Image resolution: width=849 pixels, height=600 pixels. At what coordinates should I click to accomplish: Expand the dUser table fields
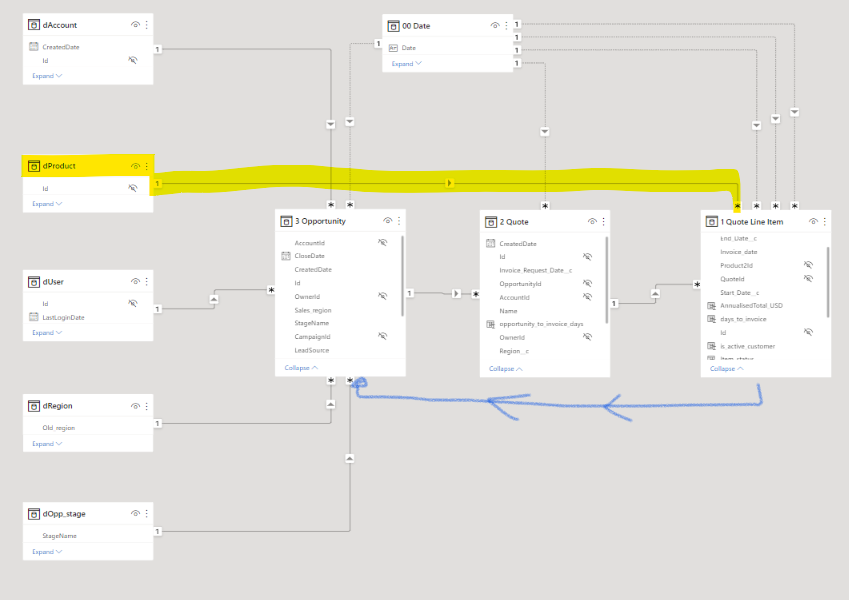click(x=47, y=333)
